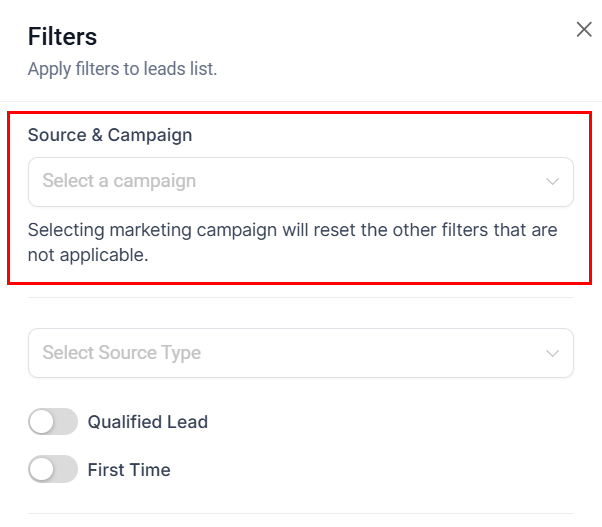Enable the Qualified Lead toggle
The image size is (602, 527).
click(53, 422)
